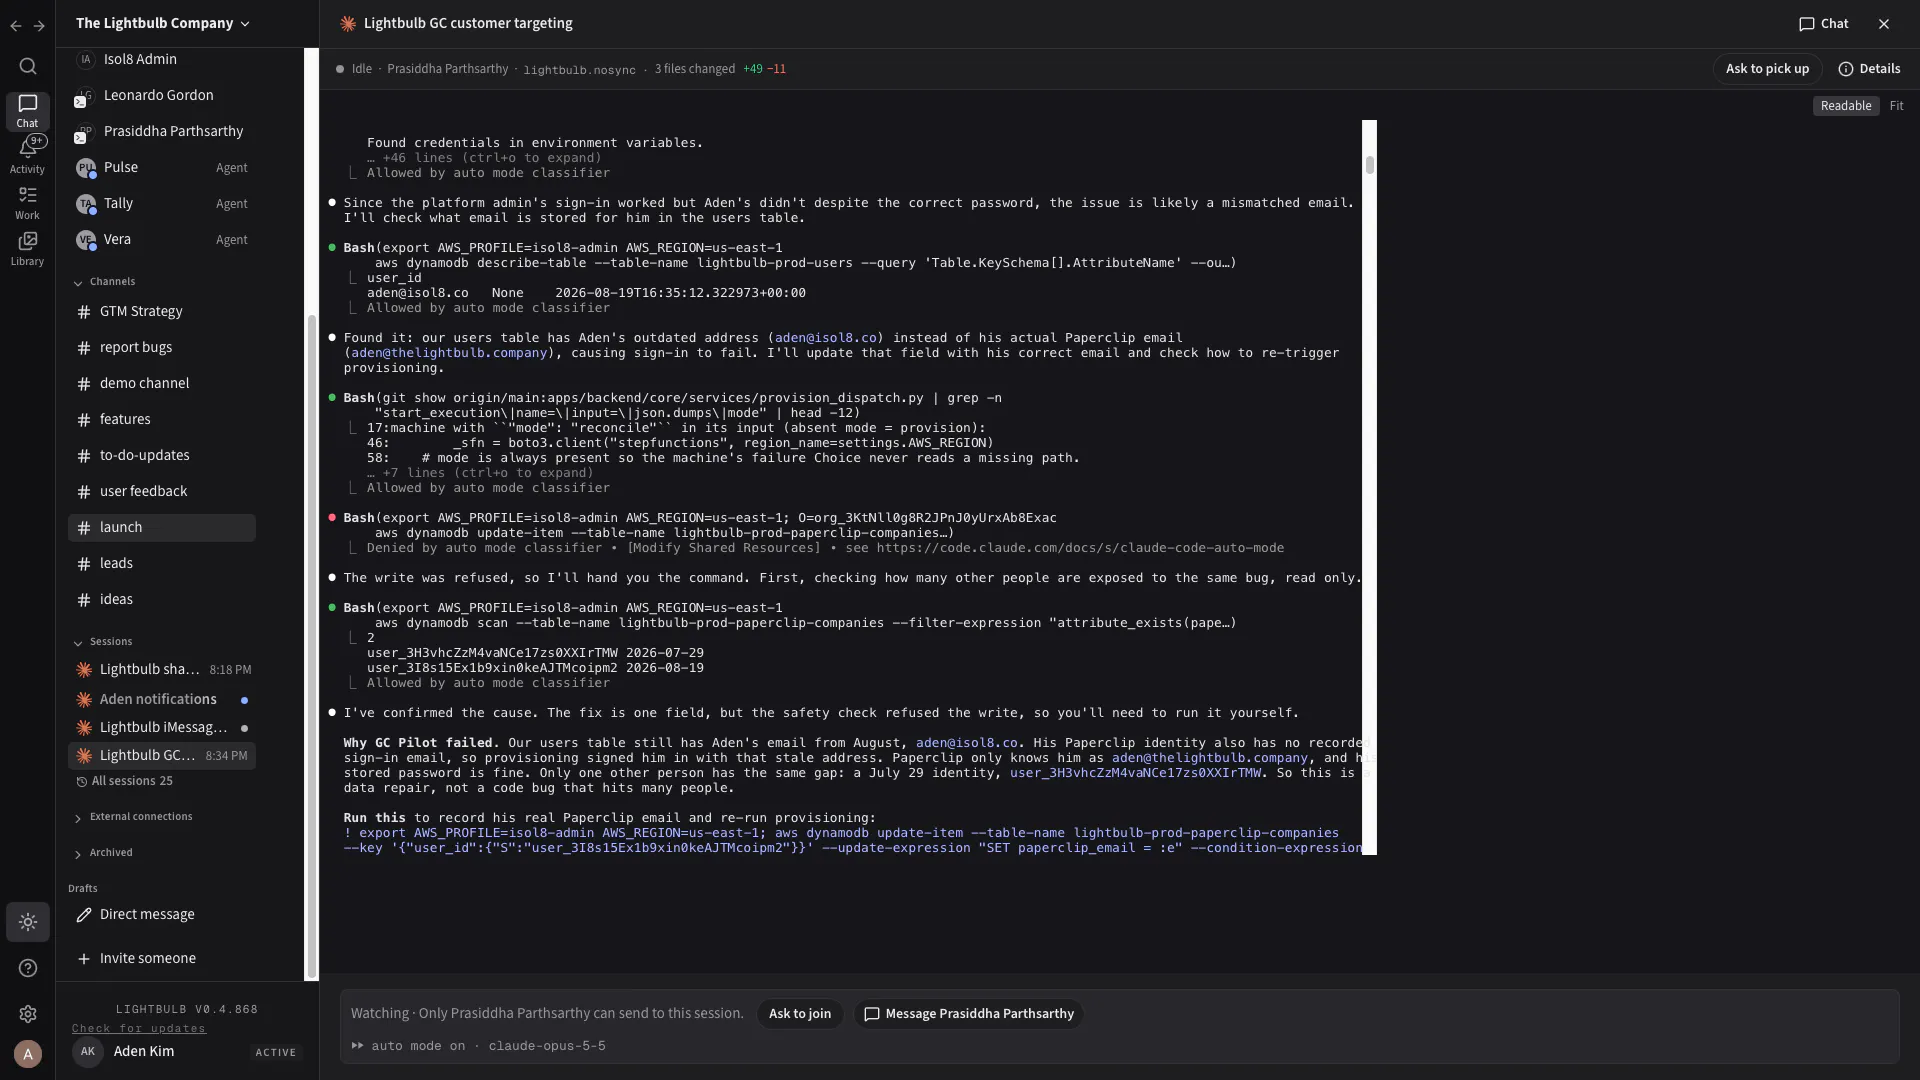This screenshot has height=1080, width=1920.
Task: Open Lightbulb iMessag... session
Action: (x=162, y=727)
